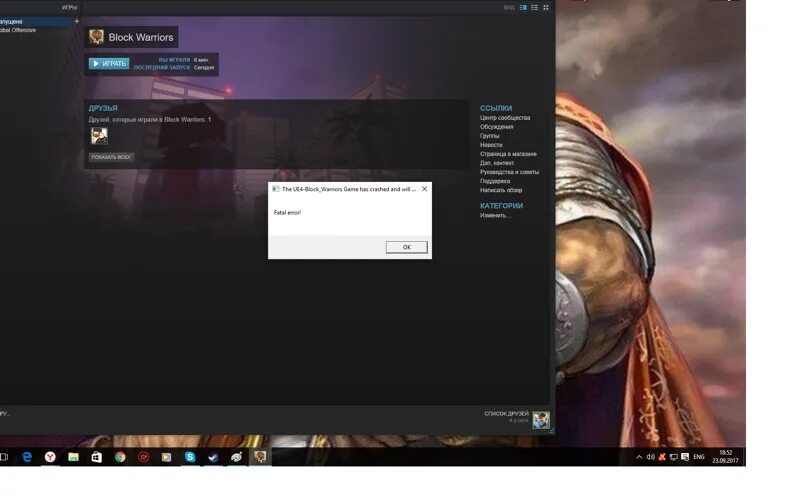Click OK in the Fatal error dialog

tap(406, 247)
